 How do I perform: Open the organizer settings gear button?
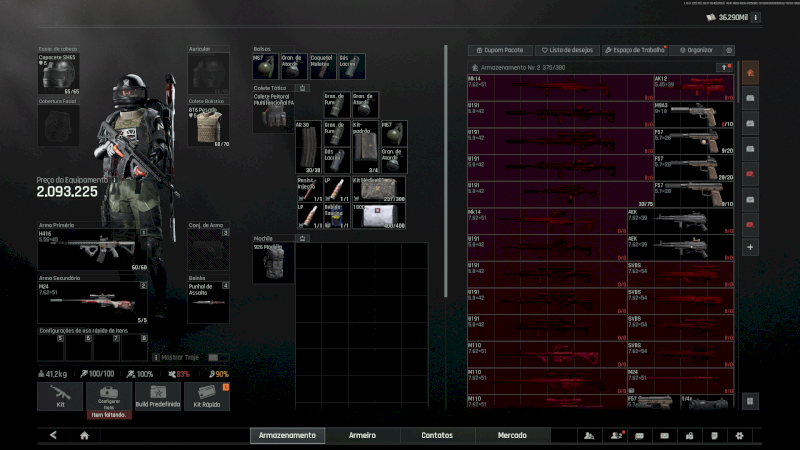pyautogui.click(x=728, y=49)
